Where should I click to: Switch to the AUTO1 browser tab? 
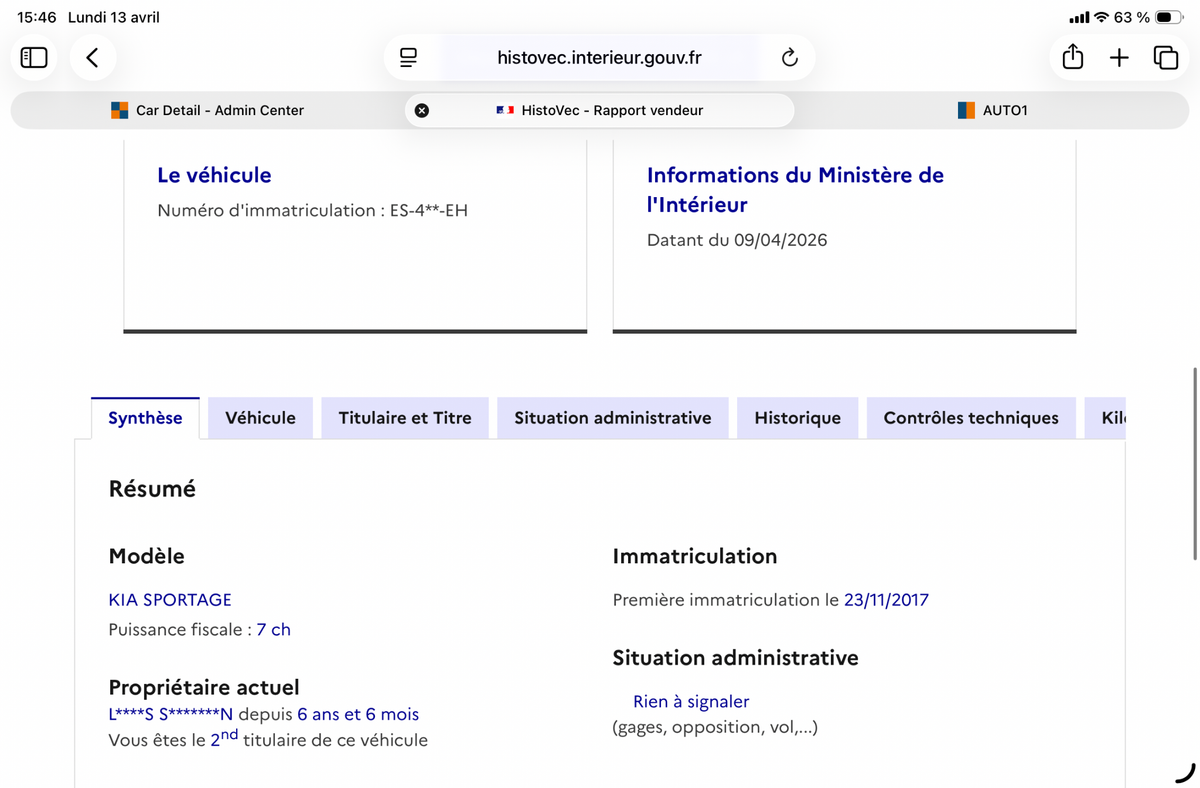(x=992, y=110)
